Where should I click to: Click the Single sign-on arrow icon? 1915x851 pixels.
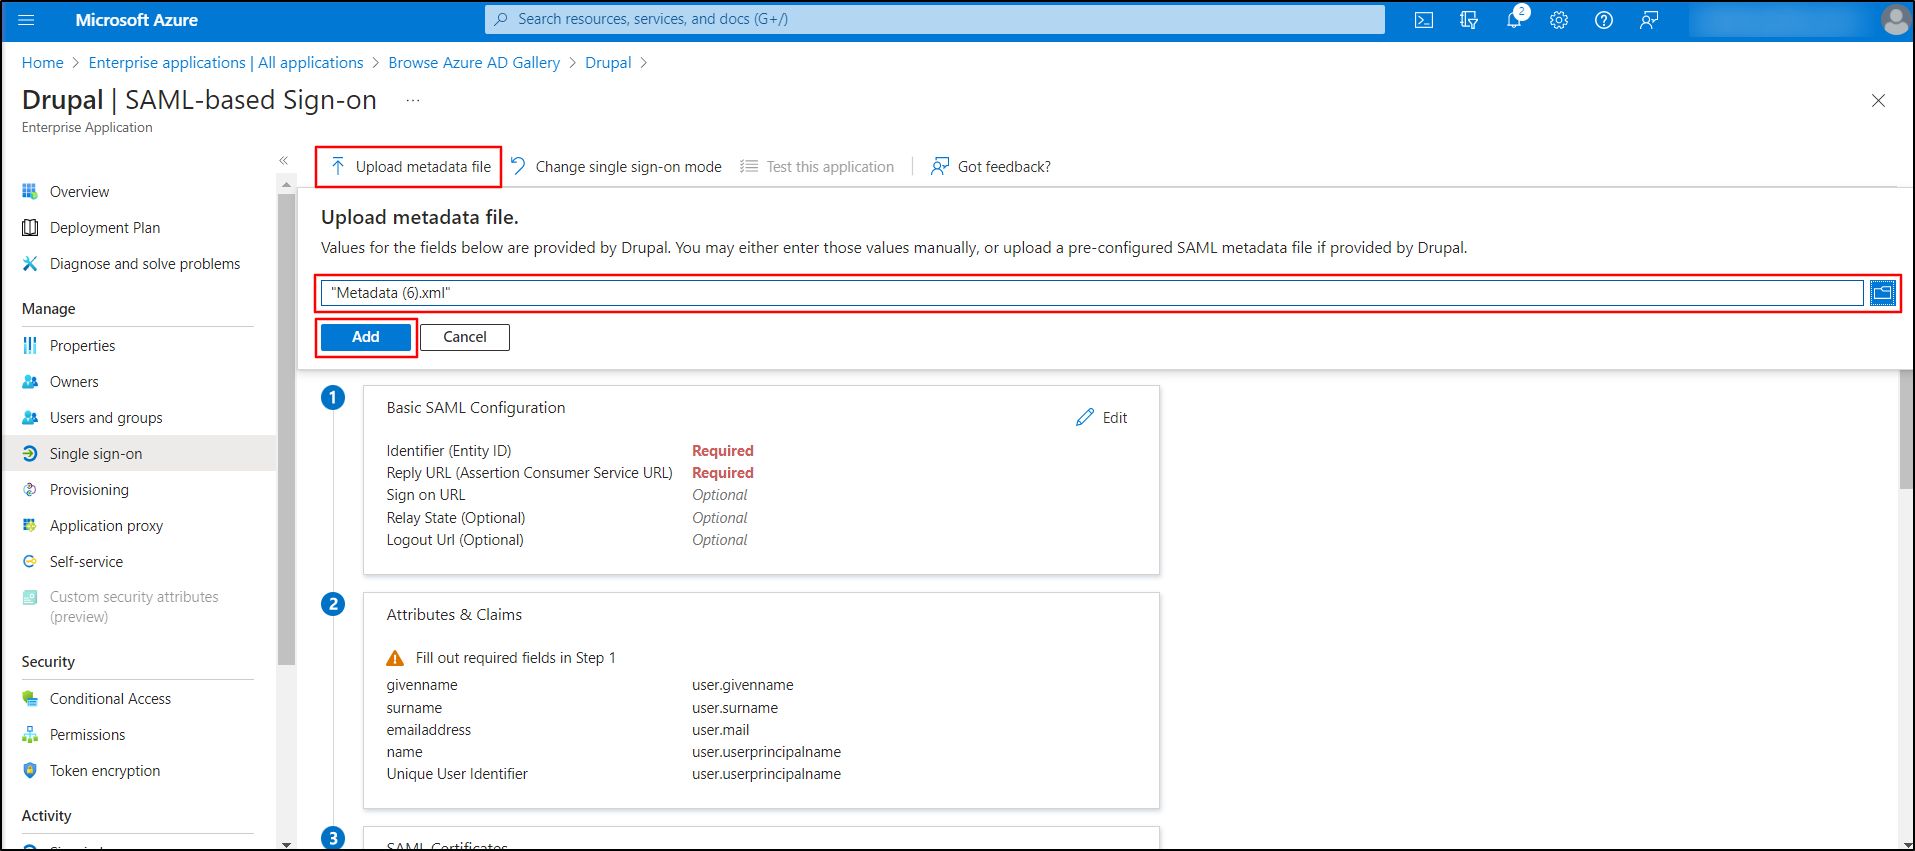[30, 453]
